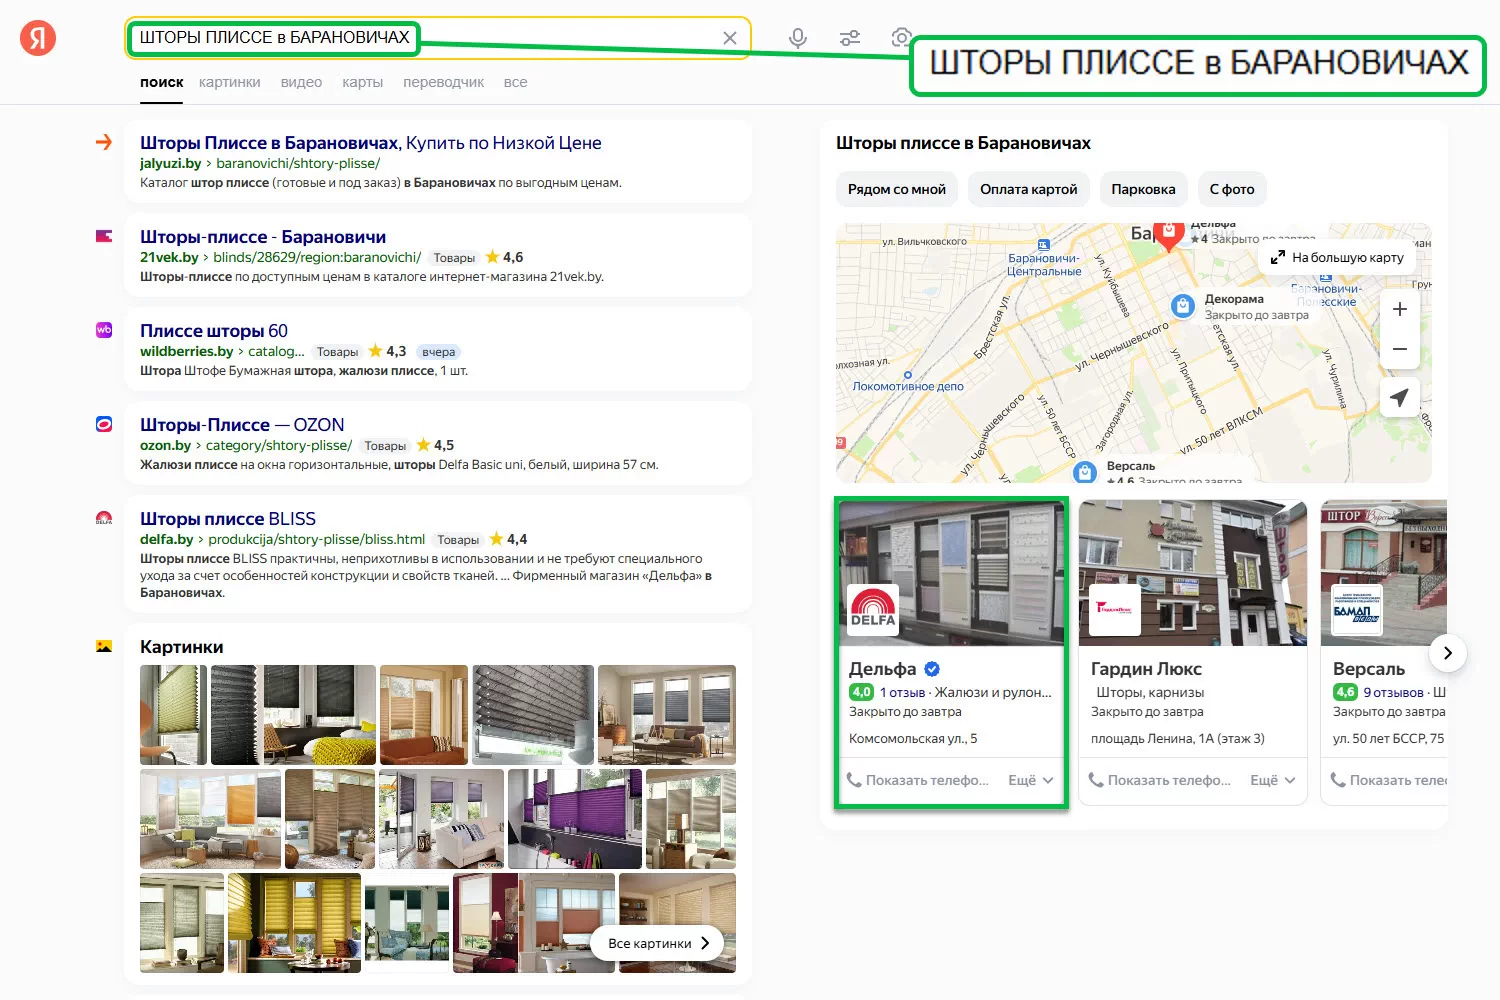Click the 'Все картинки' button
Screen dimensions: 1500x1000
pos(658,943)
